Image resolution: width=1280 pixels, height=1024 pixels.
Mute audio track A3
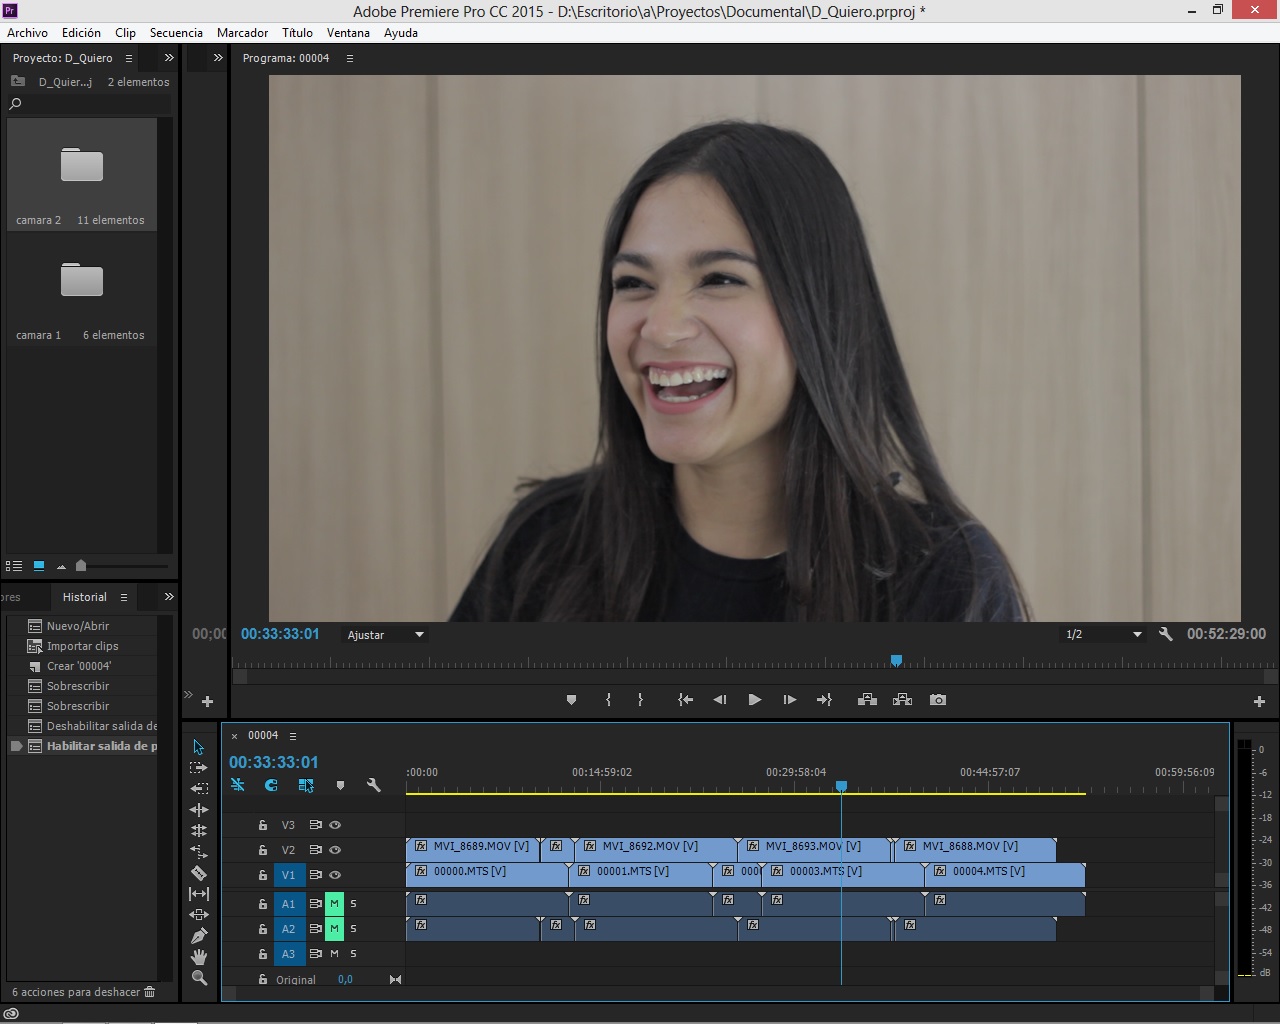[x=334, y=953]
